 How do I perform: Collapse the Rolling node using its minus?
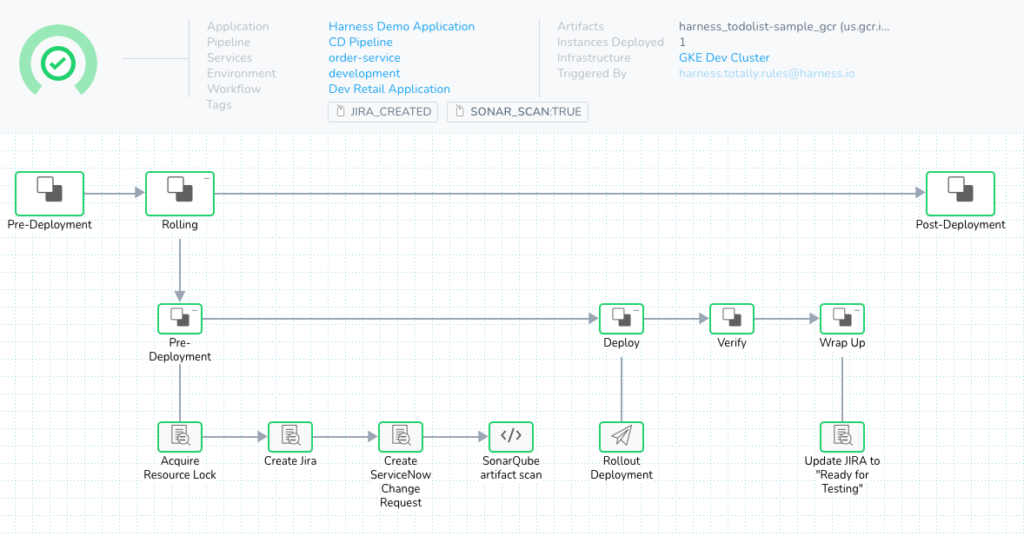coord(207,178)
